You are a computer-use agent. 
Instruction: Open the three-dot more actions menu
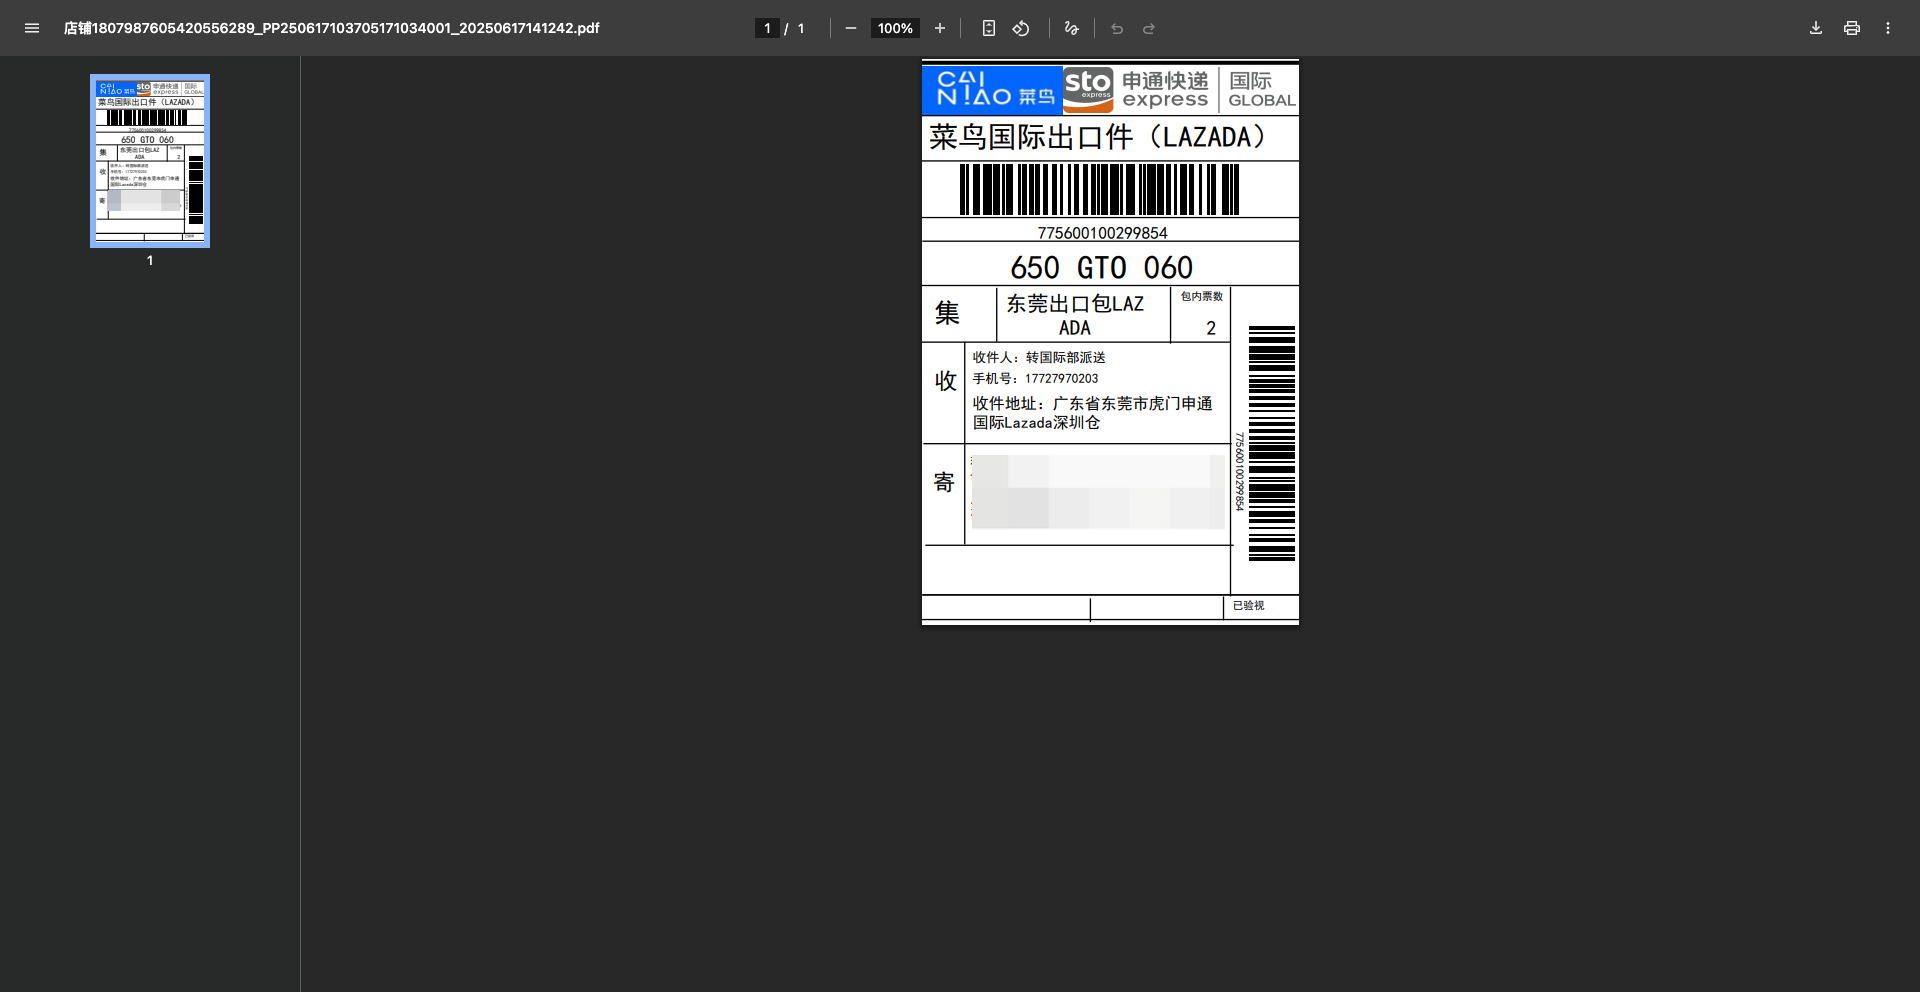[x=1888, y=28]
